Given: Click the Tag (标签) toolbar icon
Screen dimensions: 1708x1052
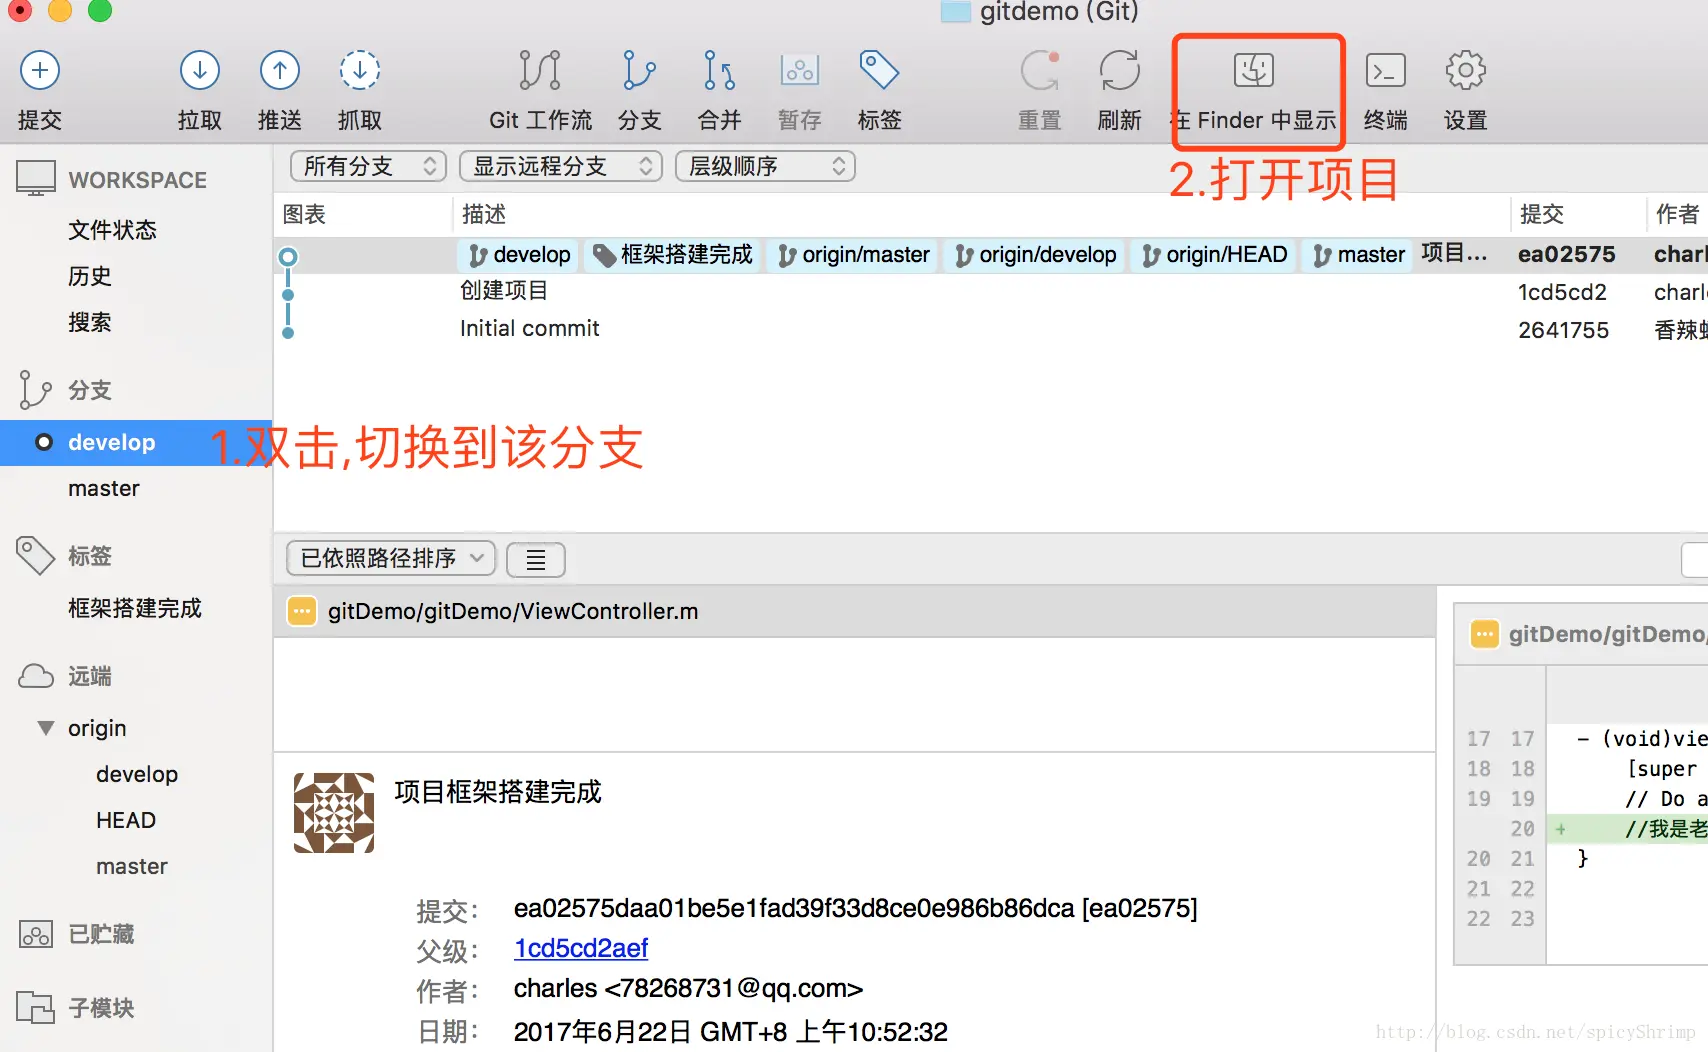Looking at the screenshot, I should [879, 70].
